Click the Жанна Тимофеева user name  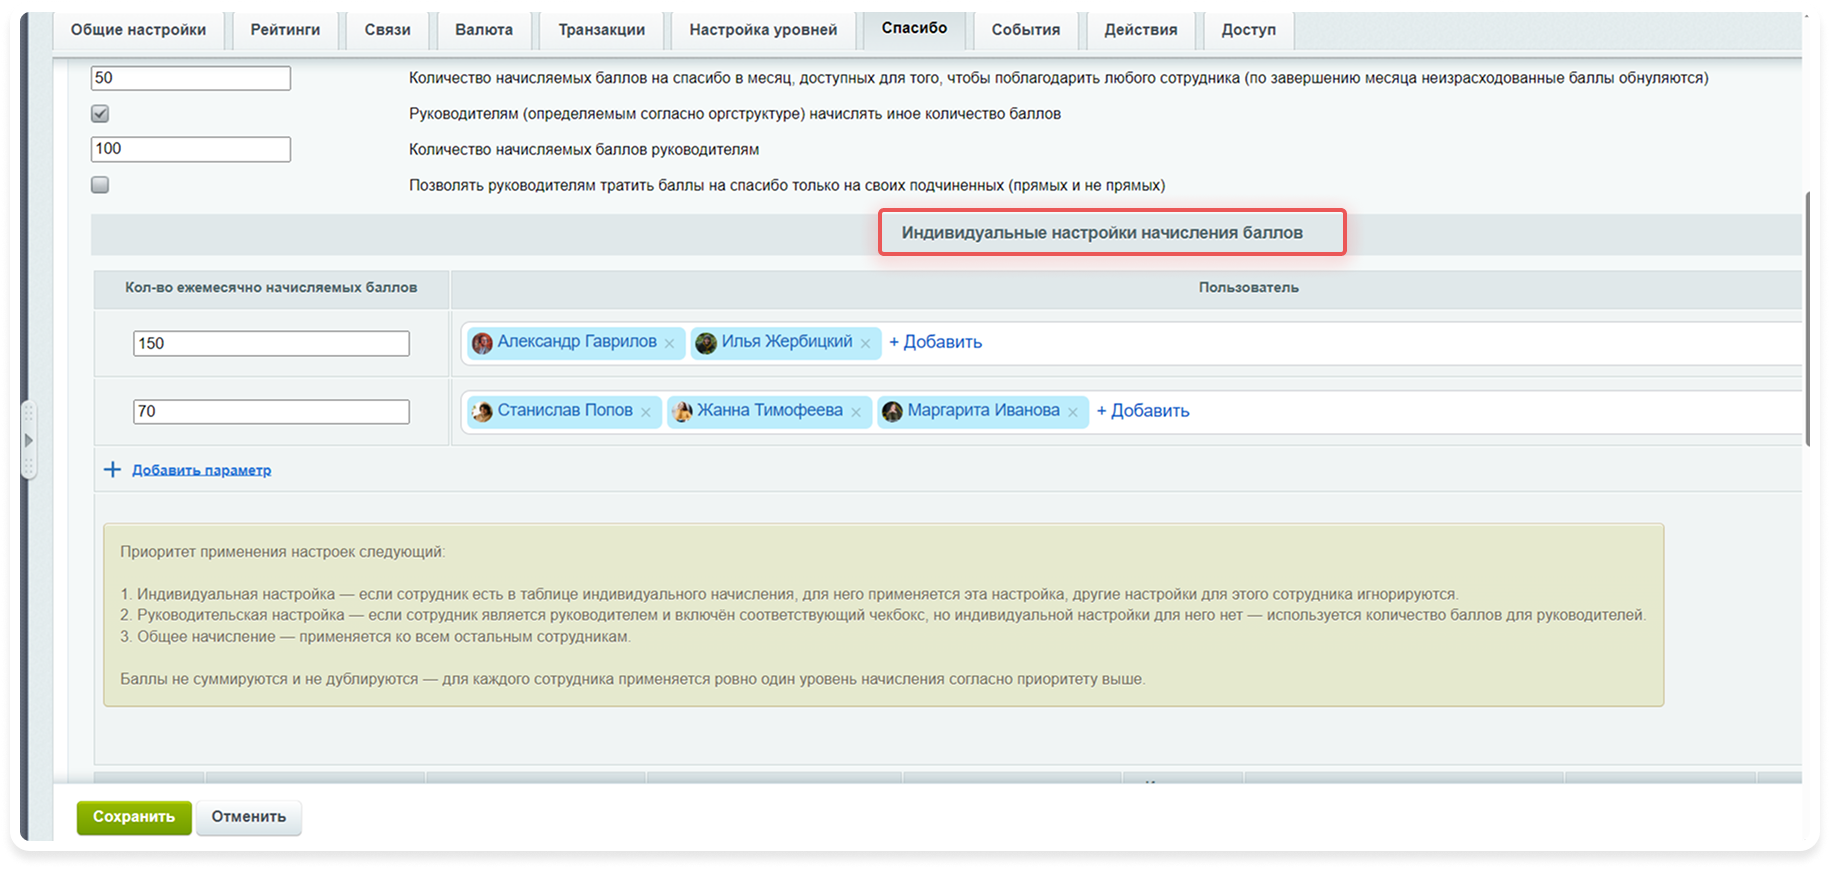(x=770, y=411)
